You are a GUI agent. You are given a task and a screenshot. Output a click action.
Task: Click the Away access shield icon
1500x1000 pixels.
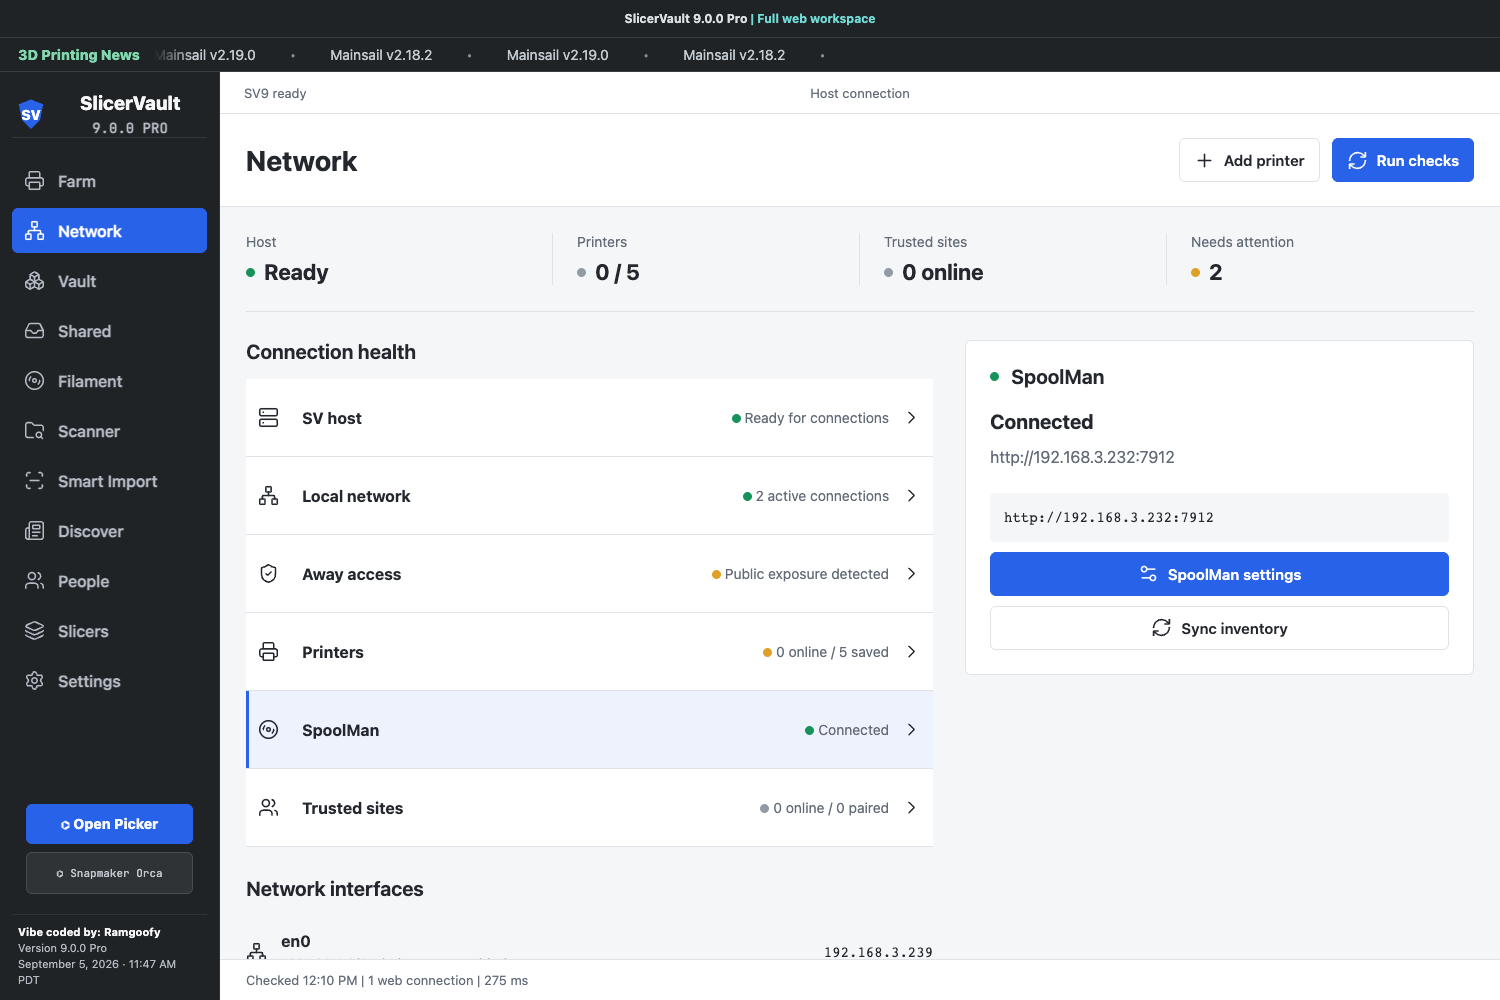coord(269,574)
